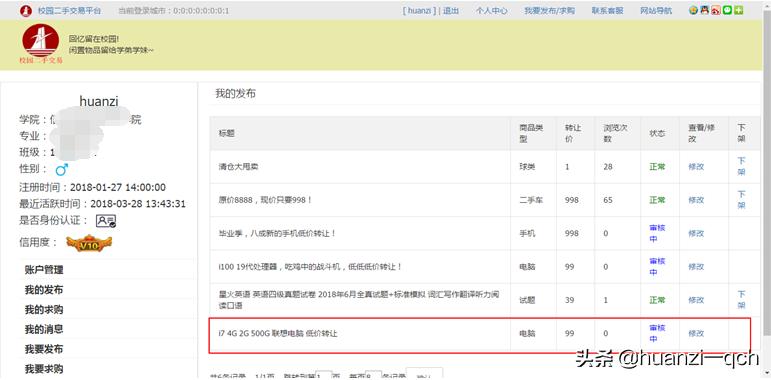771x380 pixels.
Task: Share via the green WeChat icon
Action: click(727, 10)
